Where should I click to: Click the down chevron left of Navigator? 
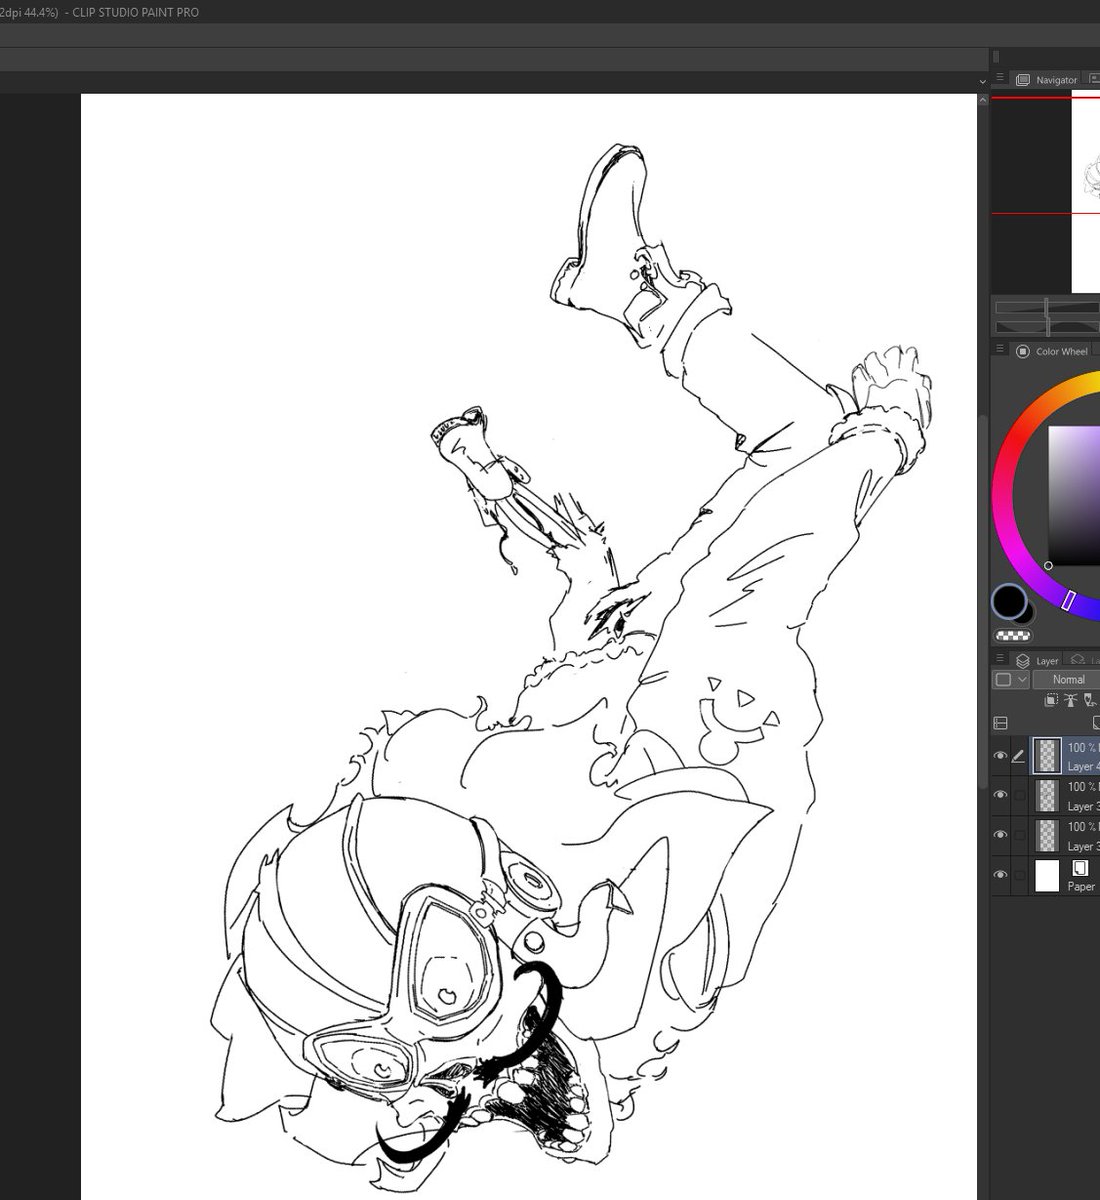(982, 81)
